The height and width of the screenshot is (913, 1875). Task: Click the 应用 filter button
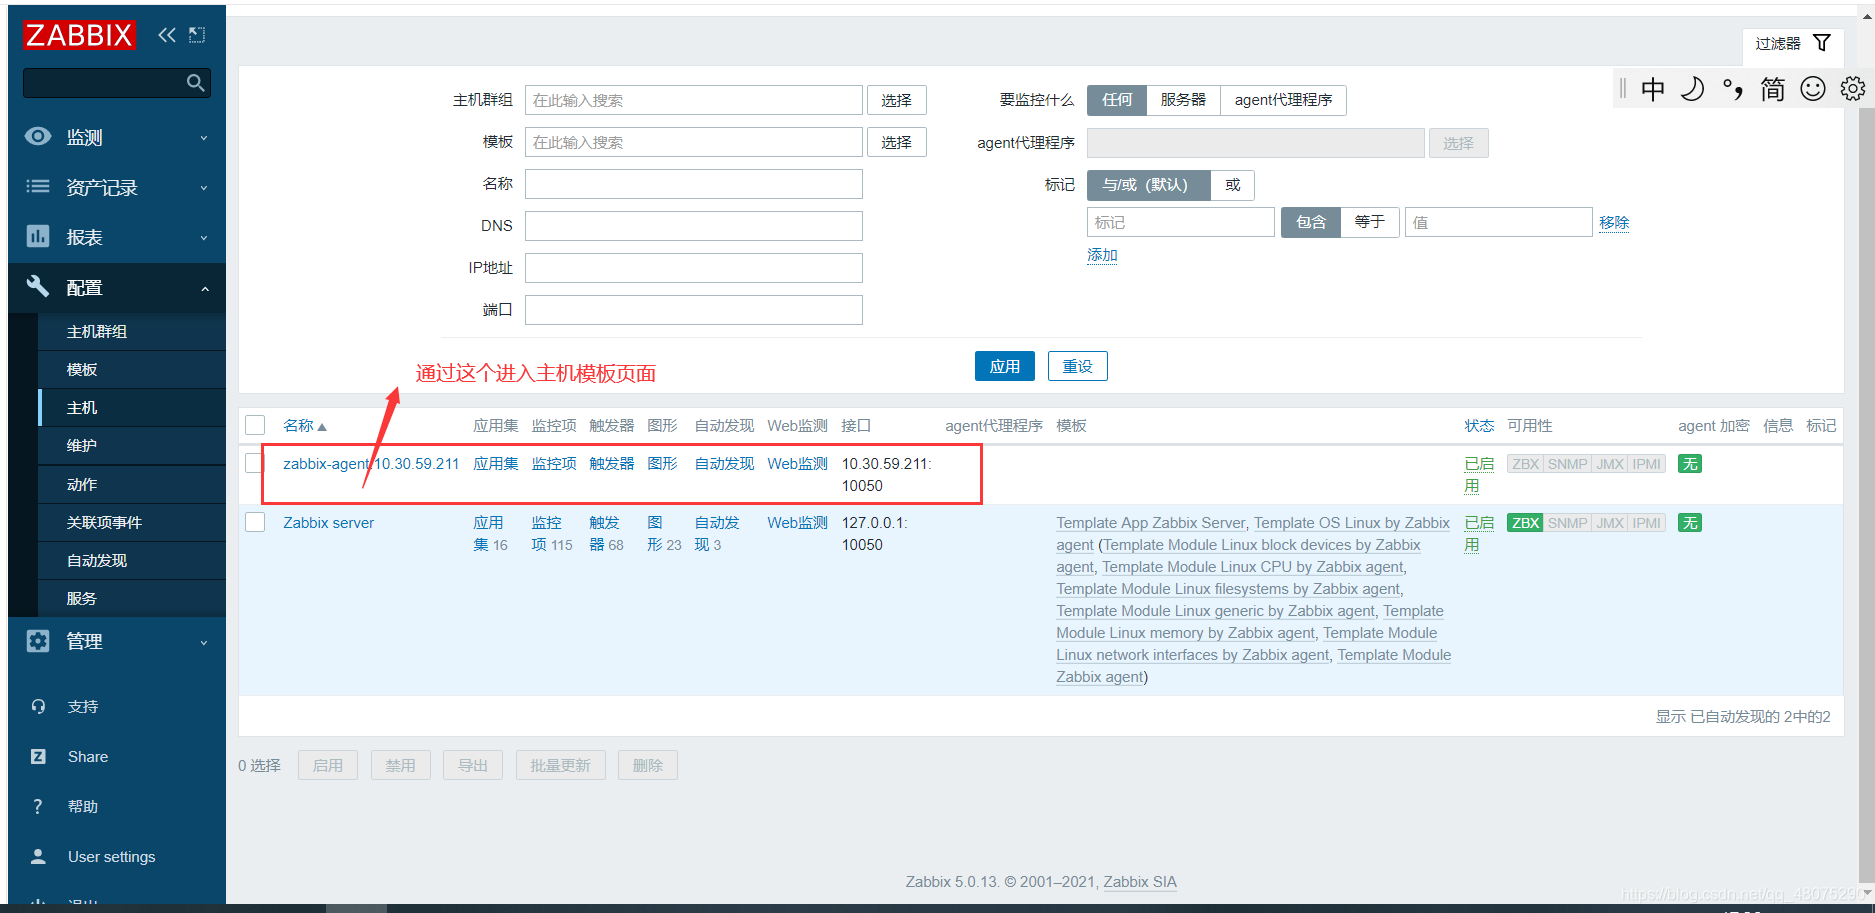click(1004, 366)
